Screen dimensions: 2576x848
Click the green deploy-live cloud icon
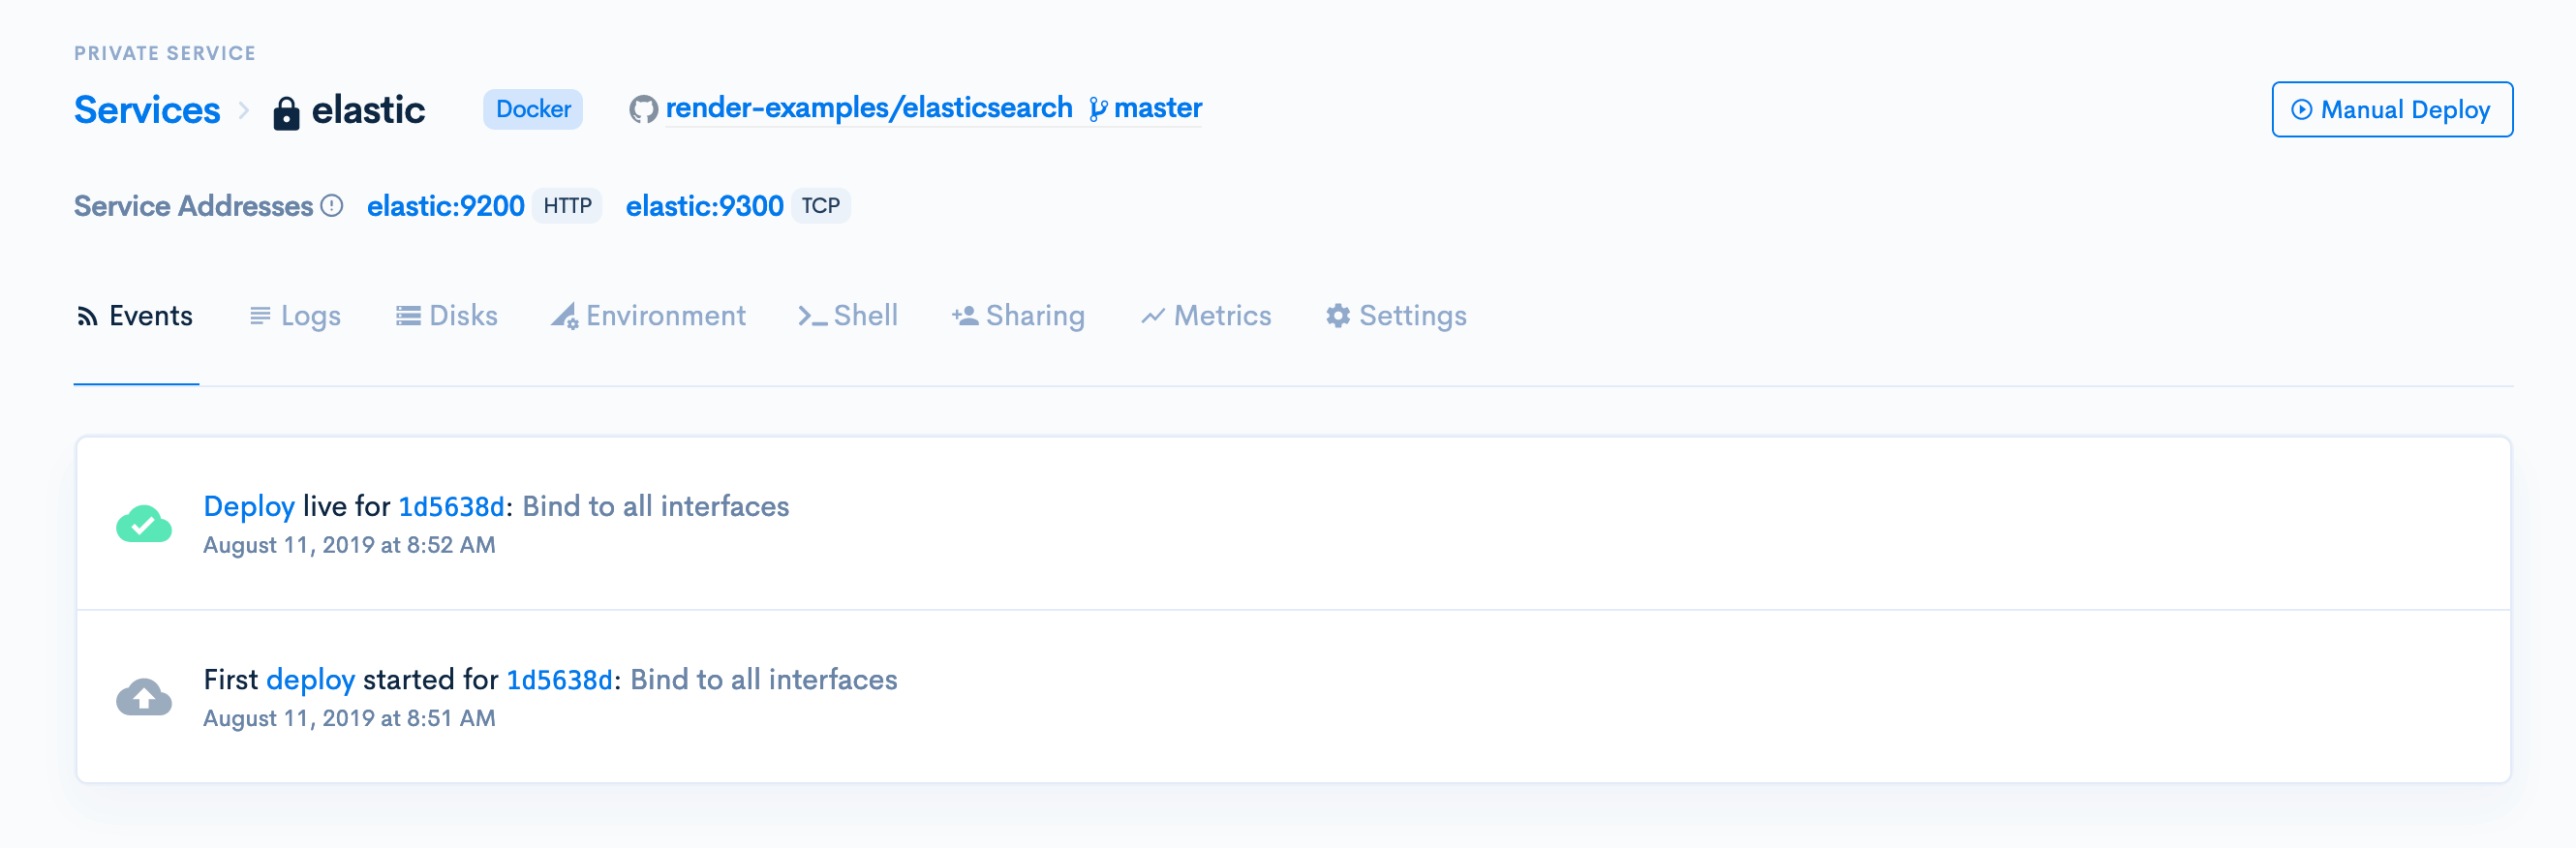click(144, 524)
